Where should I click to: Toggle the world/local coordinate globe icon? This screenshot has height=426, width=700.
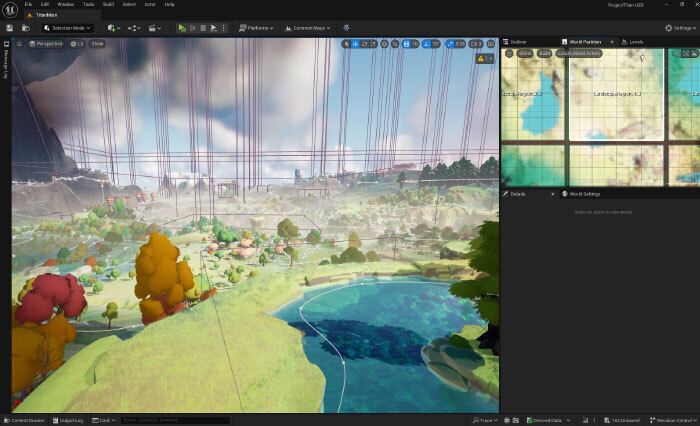click(384, 44)
